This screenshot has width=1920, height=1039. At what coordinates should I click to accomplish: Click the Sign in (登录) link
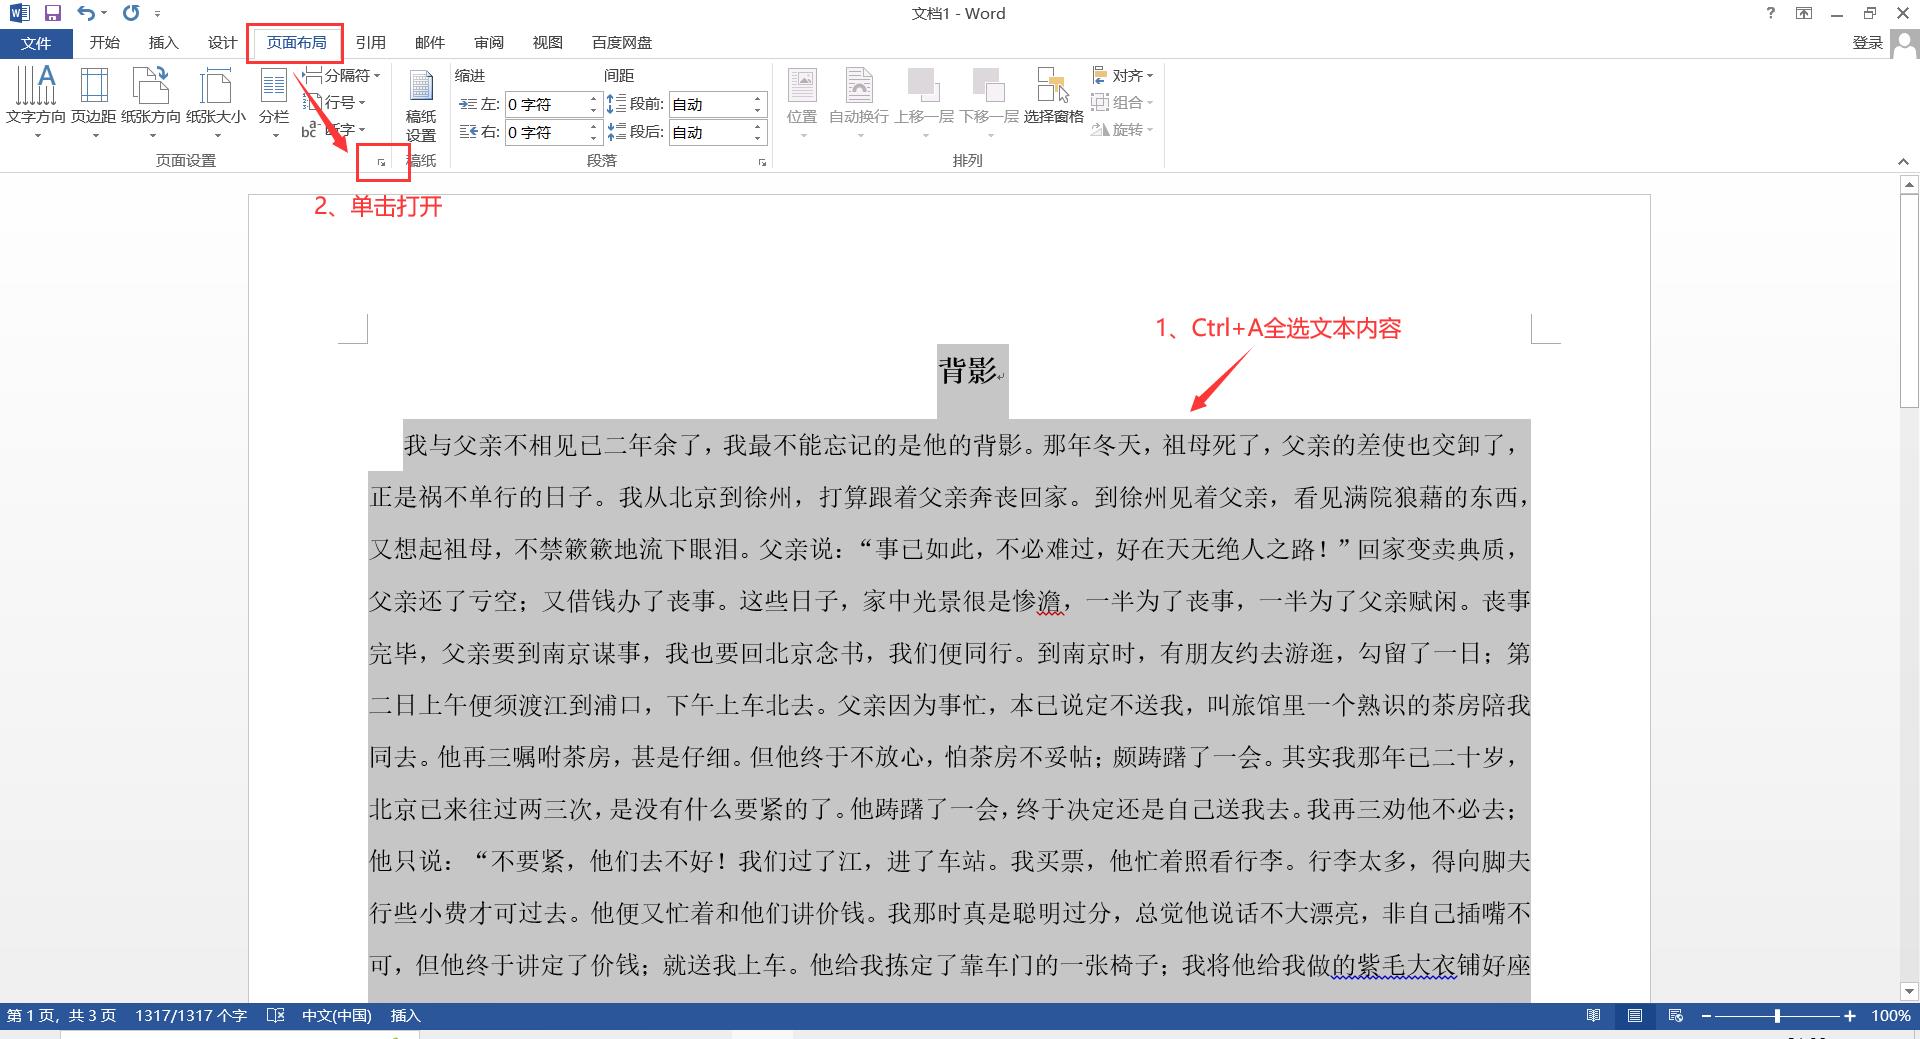tap(1867, 43)
